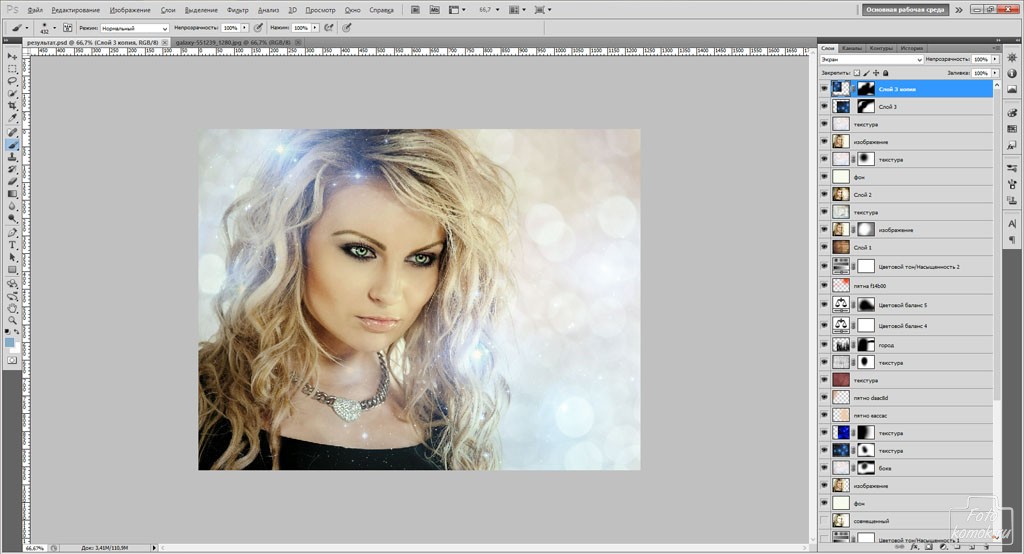Select the Lasso tool
Image resolution: width=1024 pixels, height=554 pixels.
[x=12, y=81]
